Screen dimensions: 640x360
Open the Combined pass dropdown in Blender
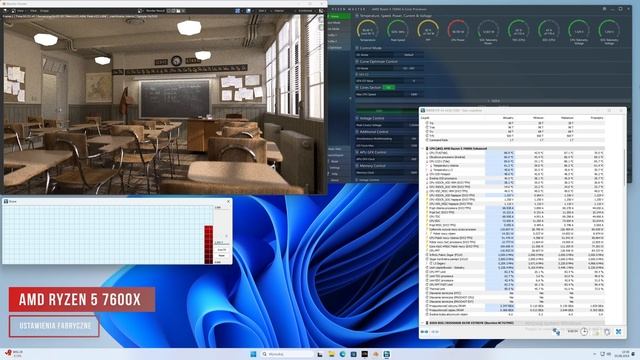305,11
